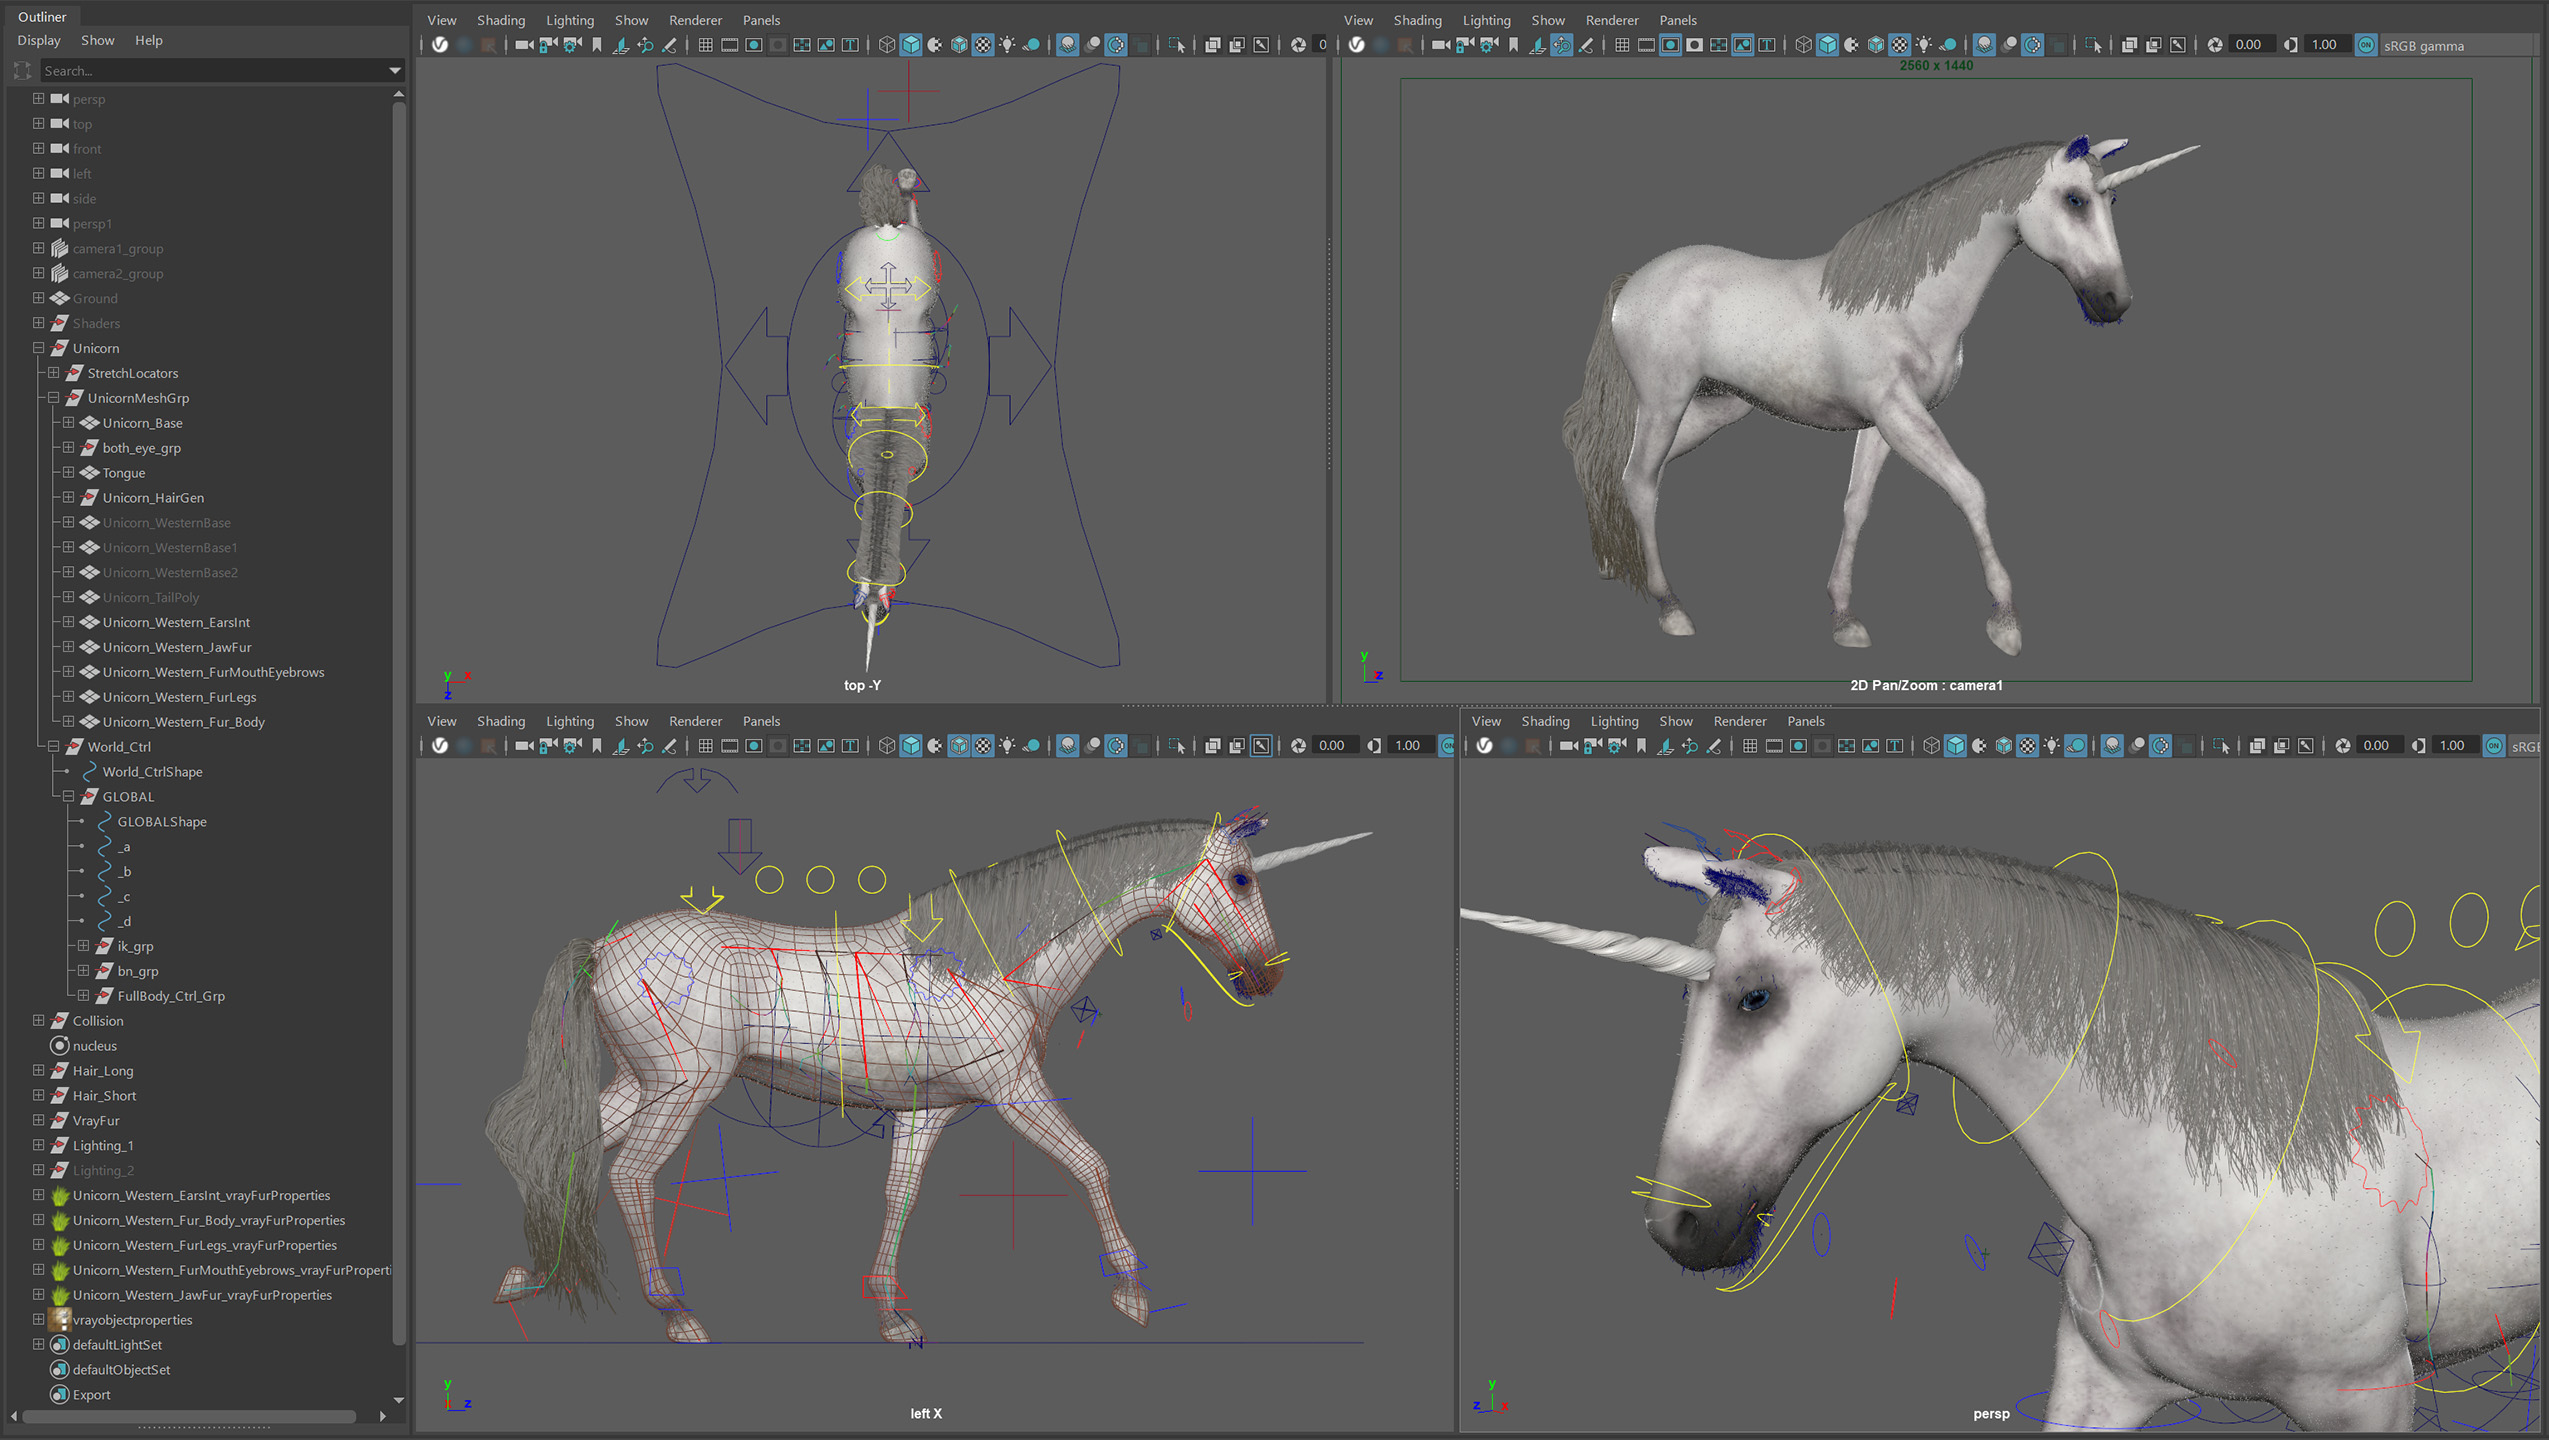Toggle 2D pan/zoom in camera1 viewport toolbar
The width and height of the screenshot is (2549, 1440).
tap(1561, 45)
